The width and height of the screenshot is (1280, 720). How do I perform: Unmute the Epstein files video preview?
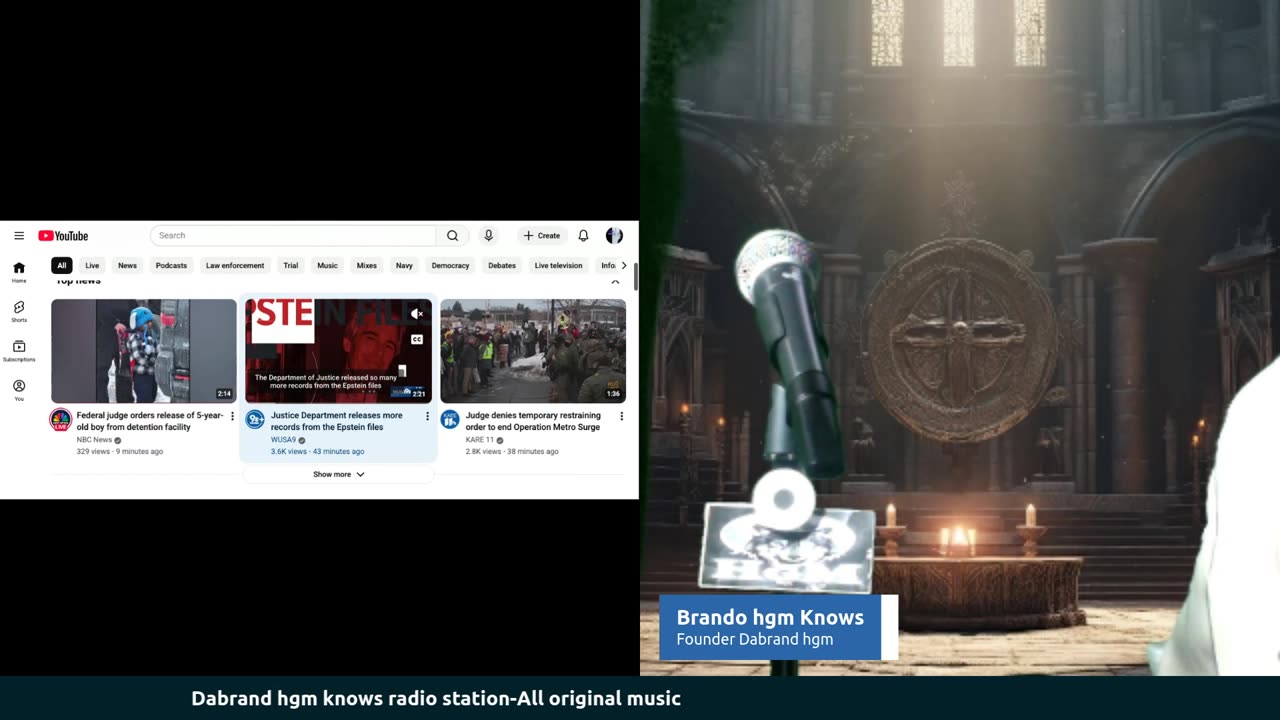coord(417,314)
